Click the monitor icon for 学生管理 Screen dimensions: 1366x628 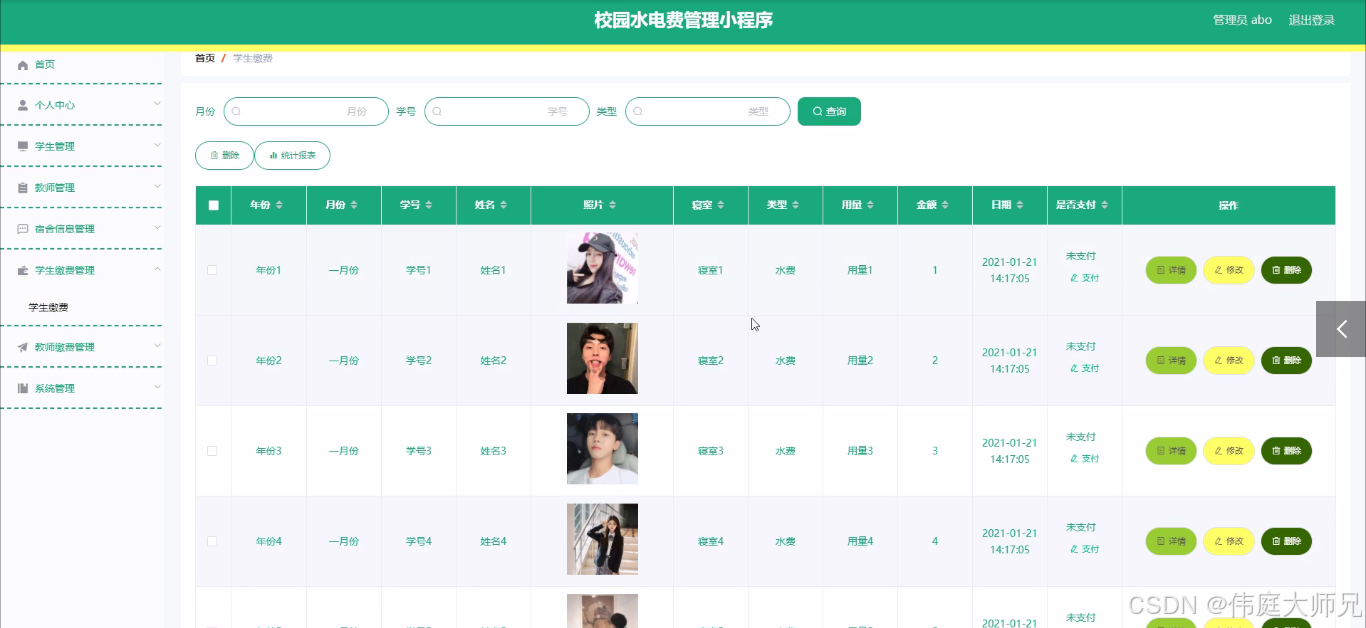click(23, 146)
